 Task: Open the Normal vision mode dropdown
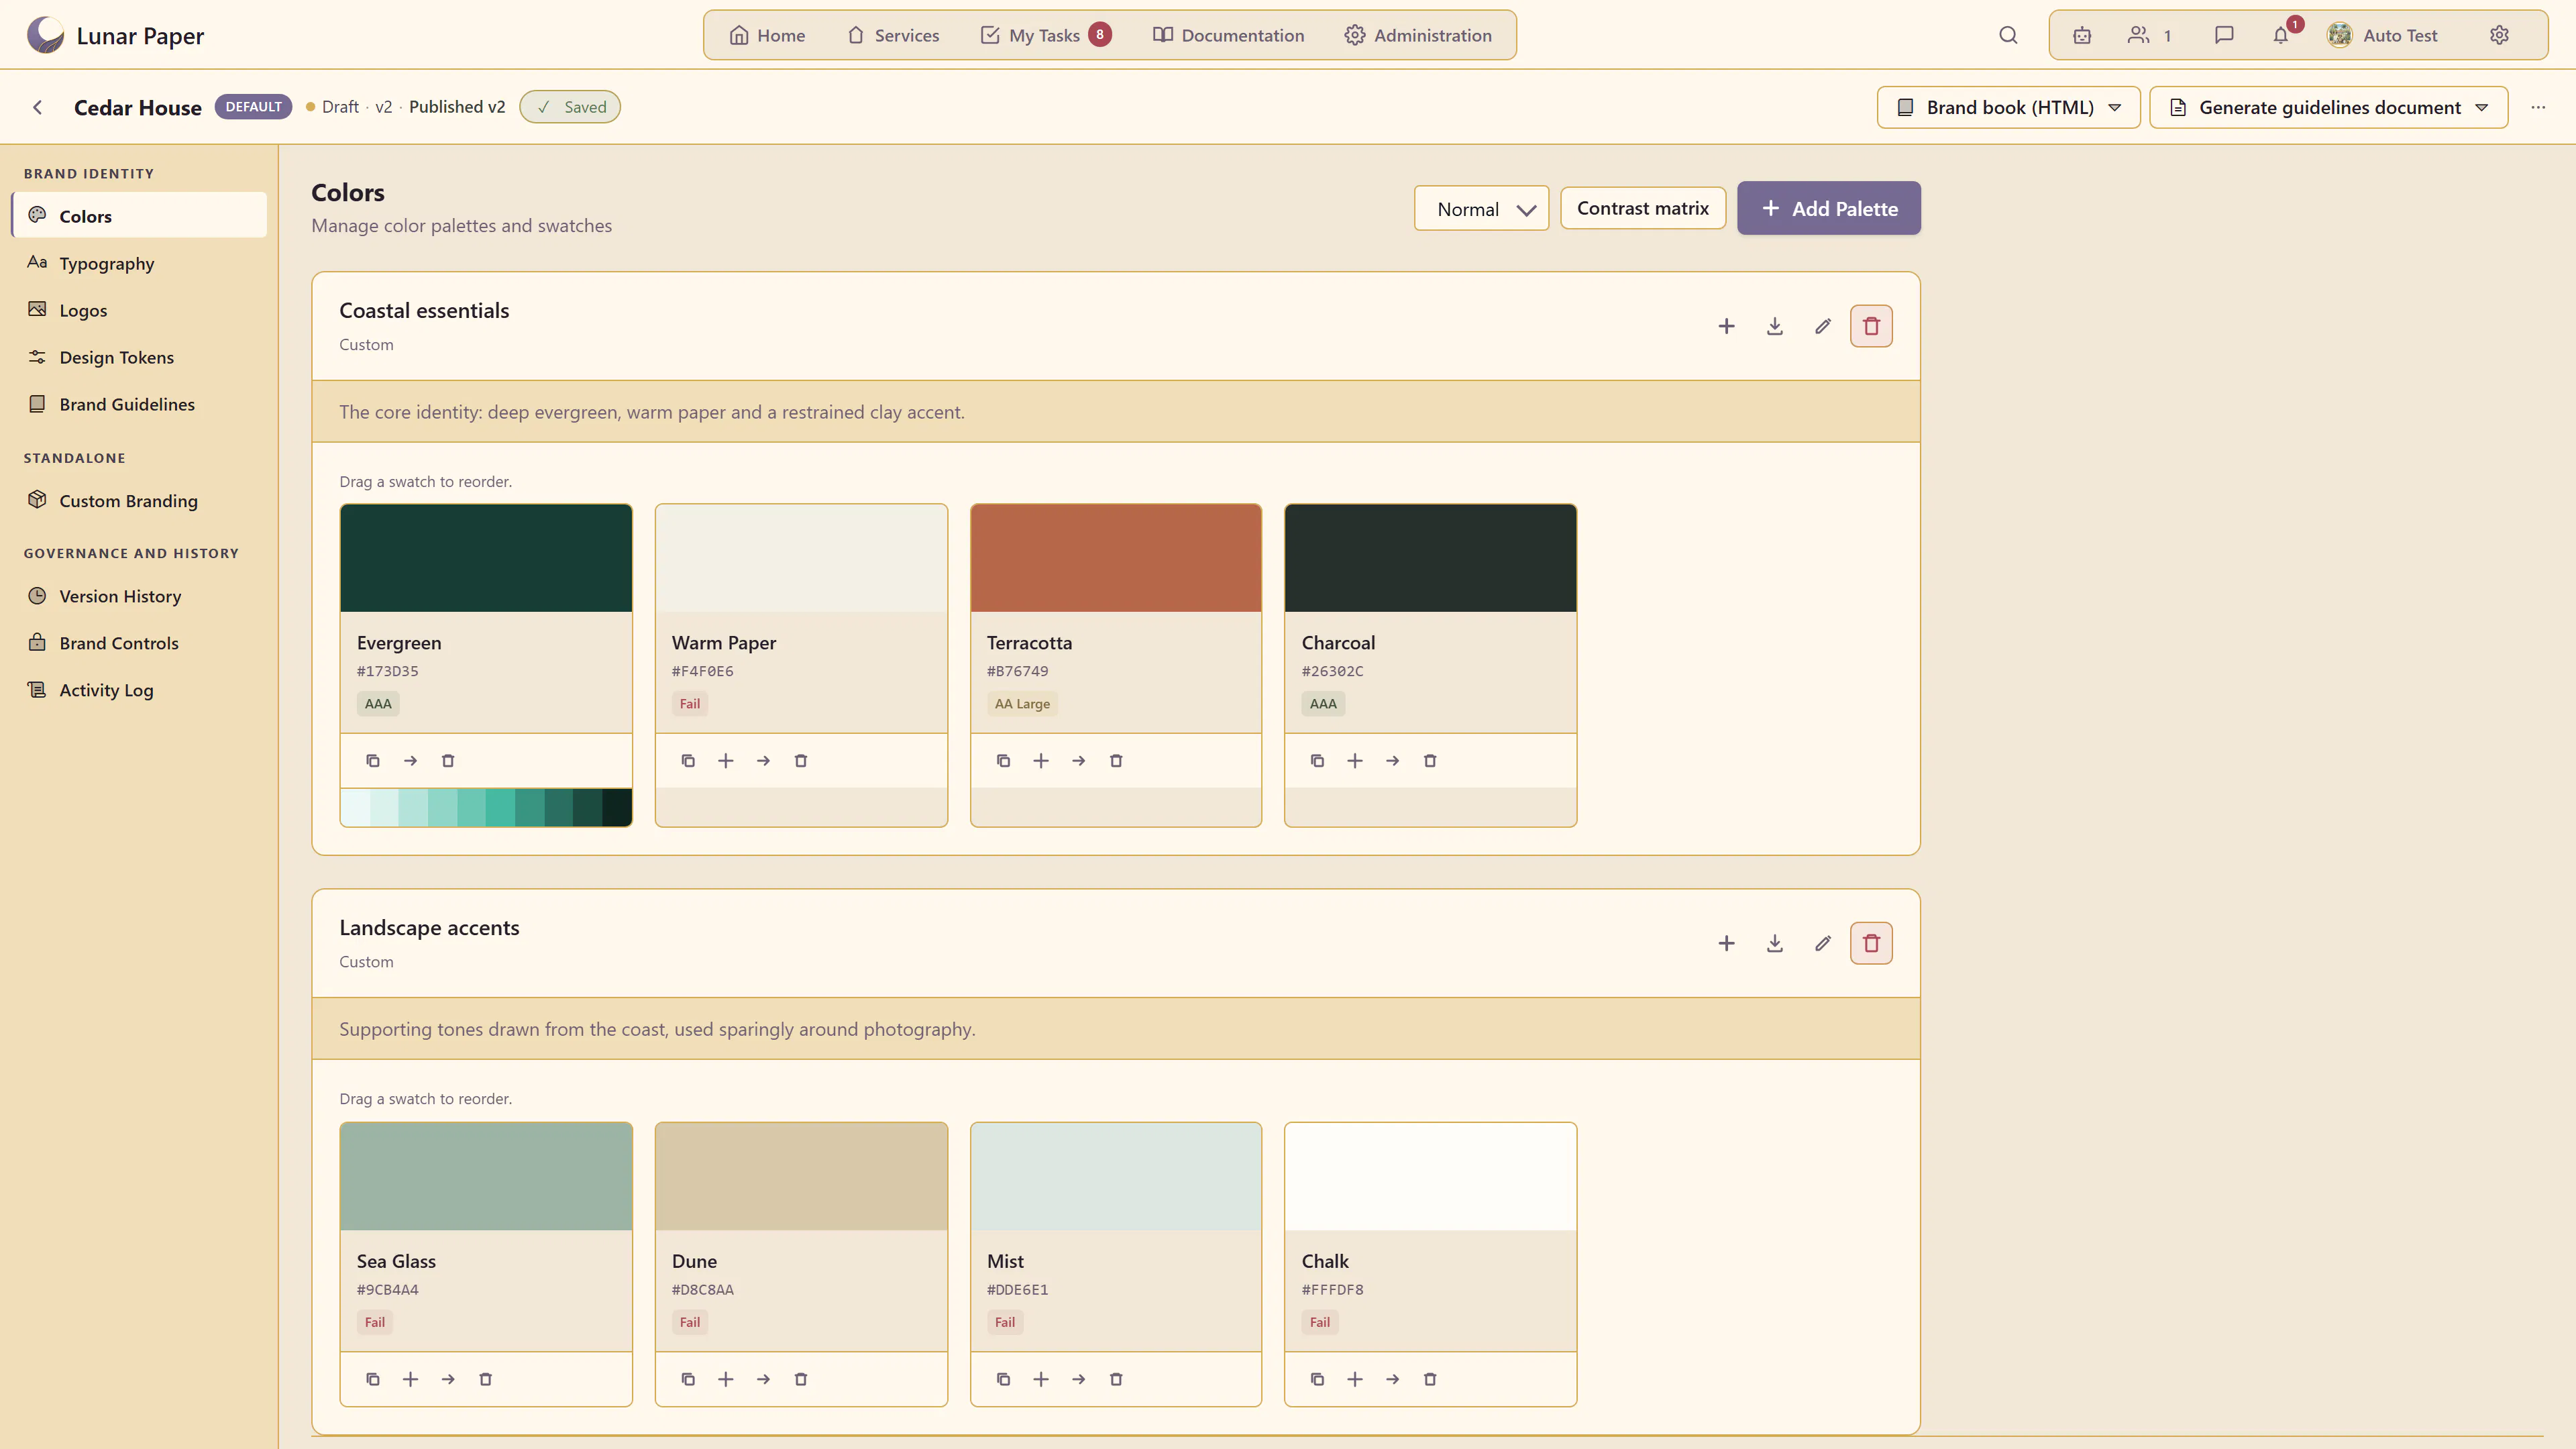(x=1481, y=208)
